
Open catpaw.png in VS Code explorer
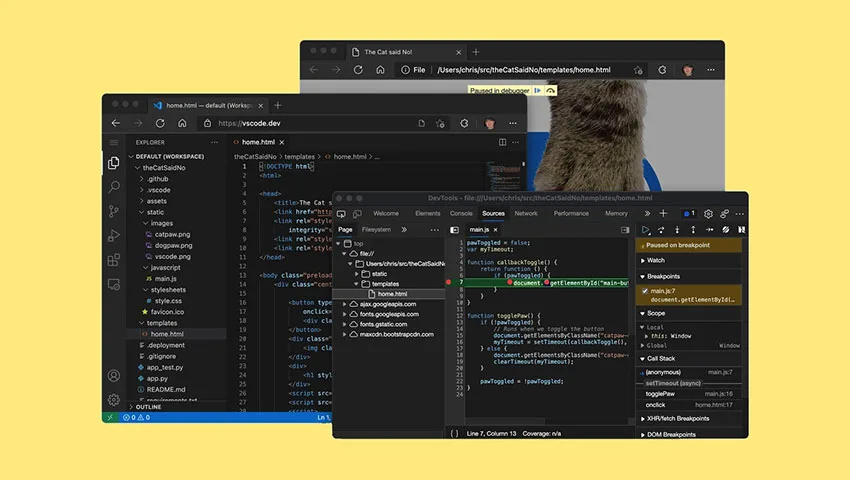(x=172, y=234)
